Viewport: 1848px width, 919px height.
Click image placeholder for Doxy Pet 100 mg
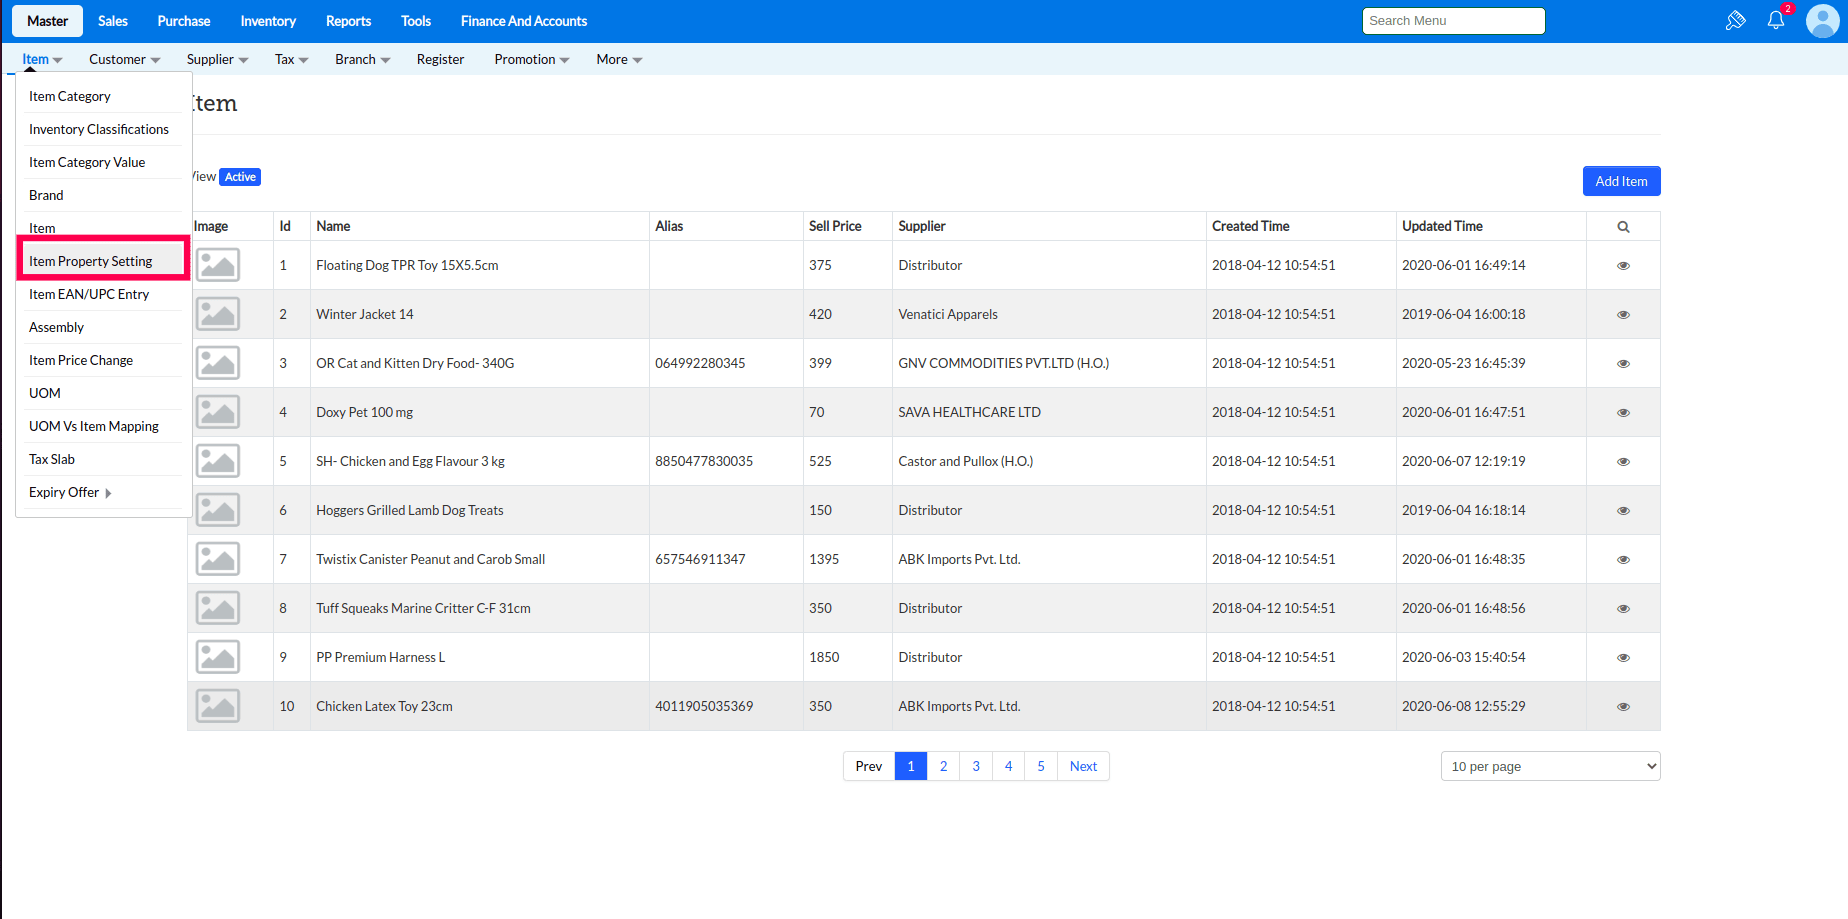218,412
